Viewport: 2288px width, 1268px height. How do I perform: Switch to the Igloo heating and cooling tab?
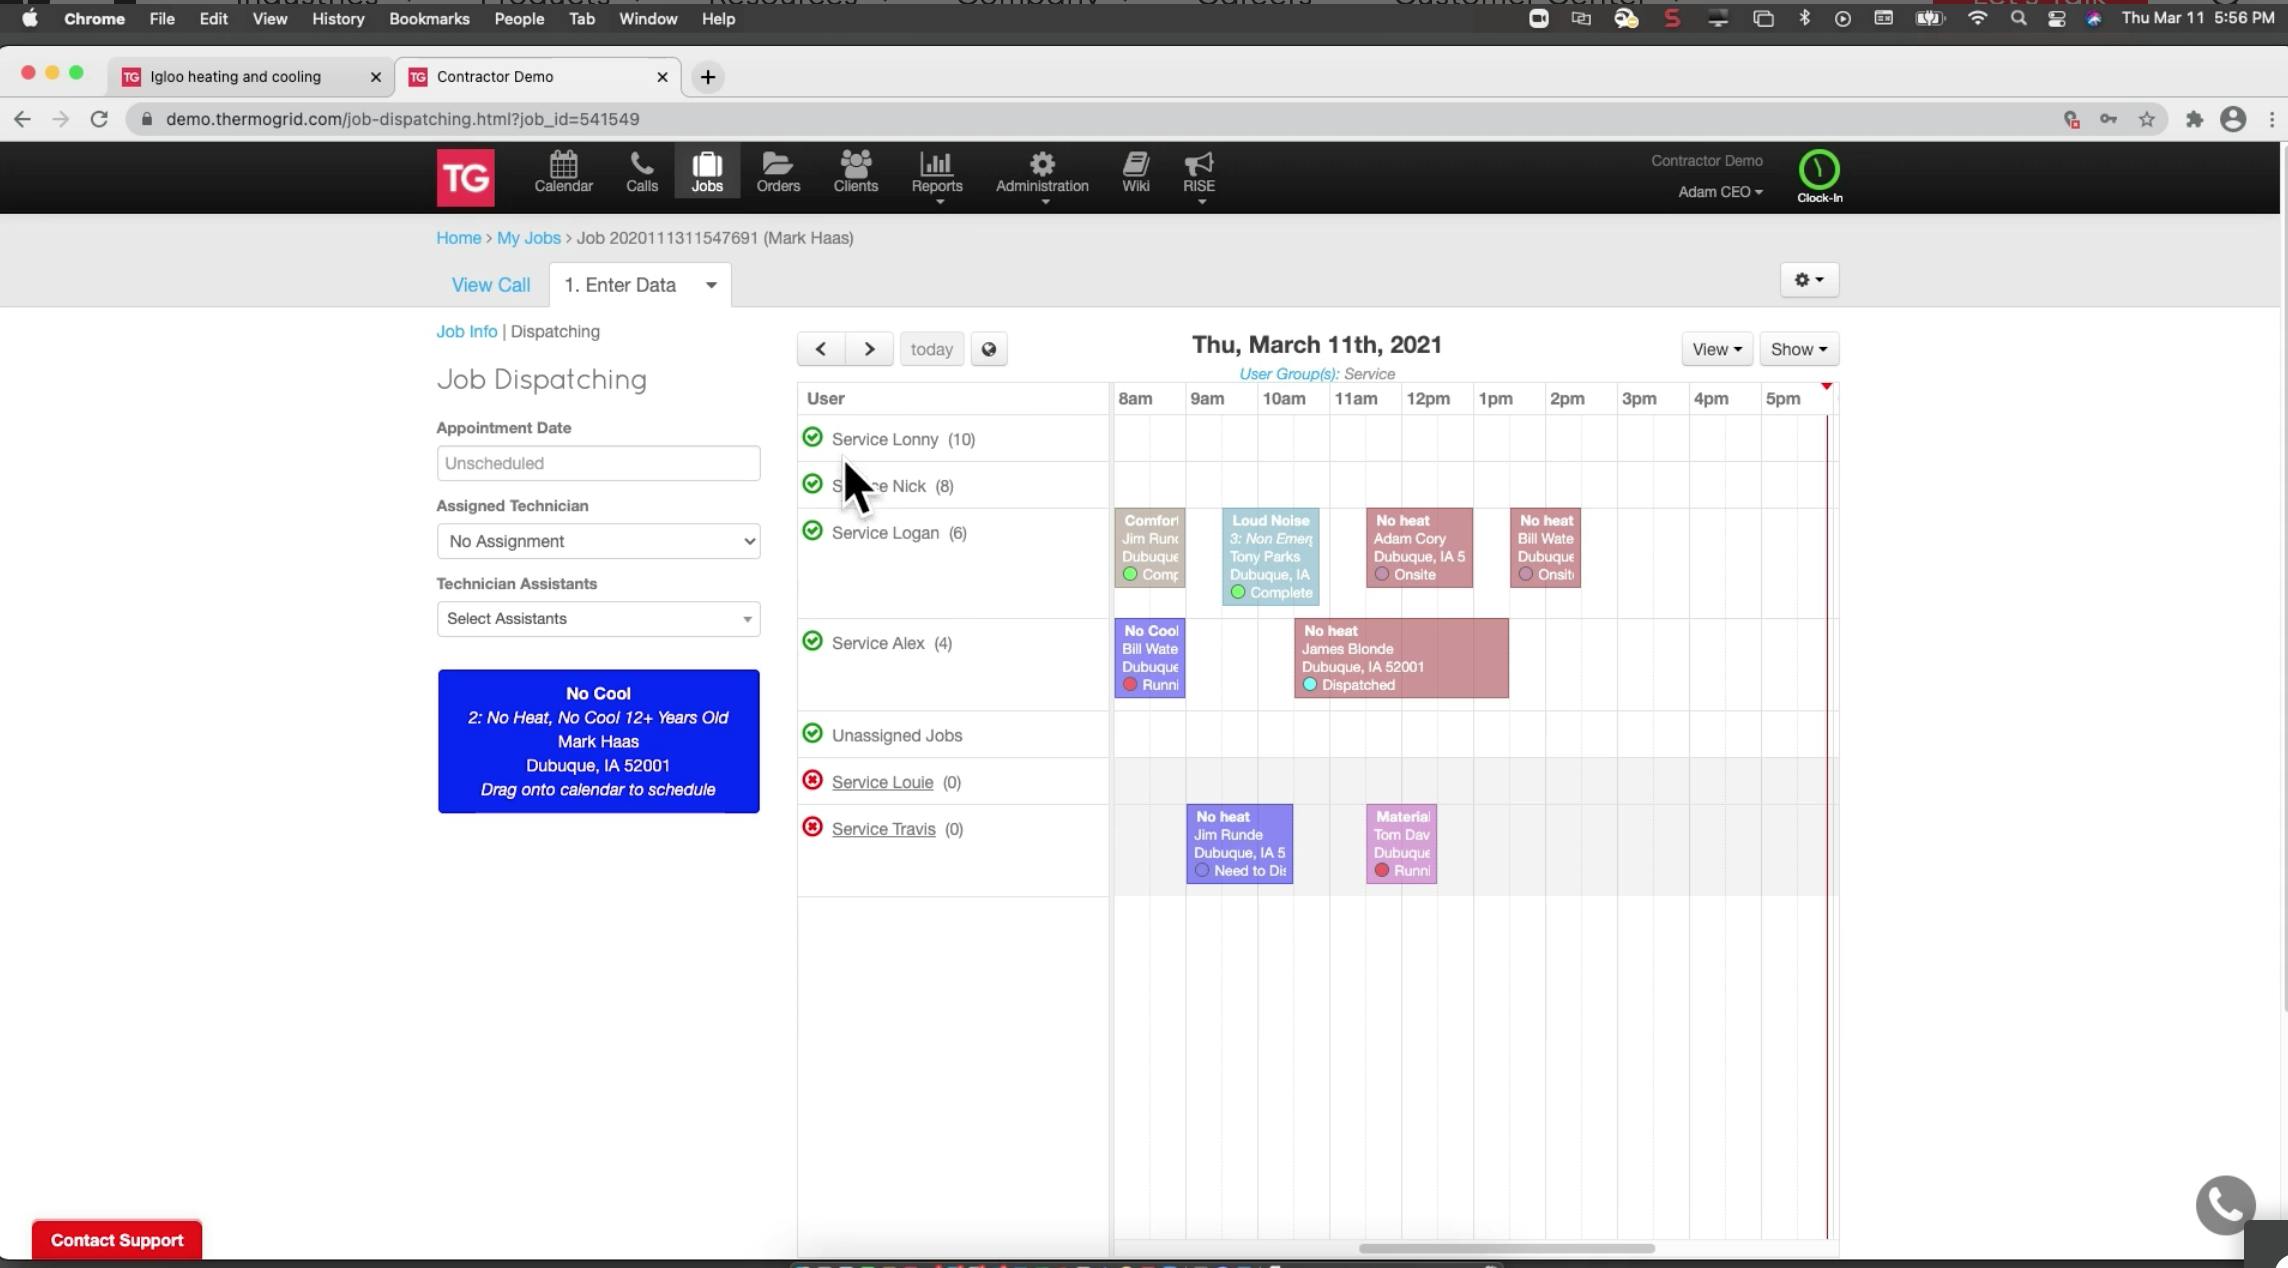(x=235, y=76)
